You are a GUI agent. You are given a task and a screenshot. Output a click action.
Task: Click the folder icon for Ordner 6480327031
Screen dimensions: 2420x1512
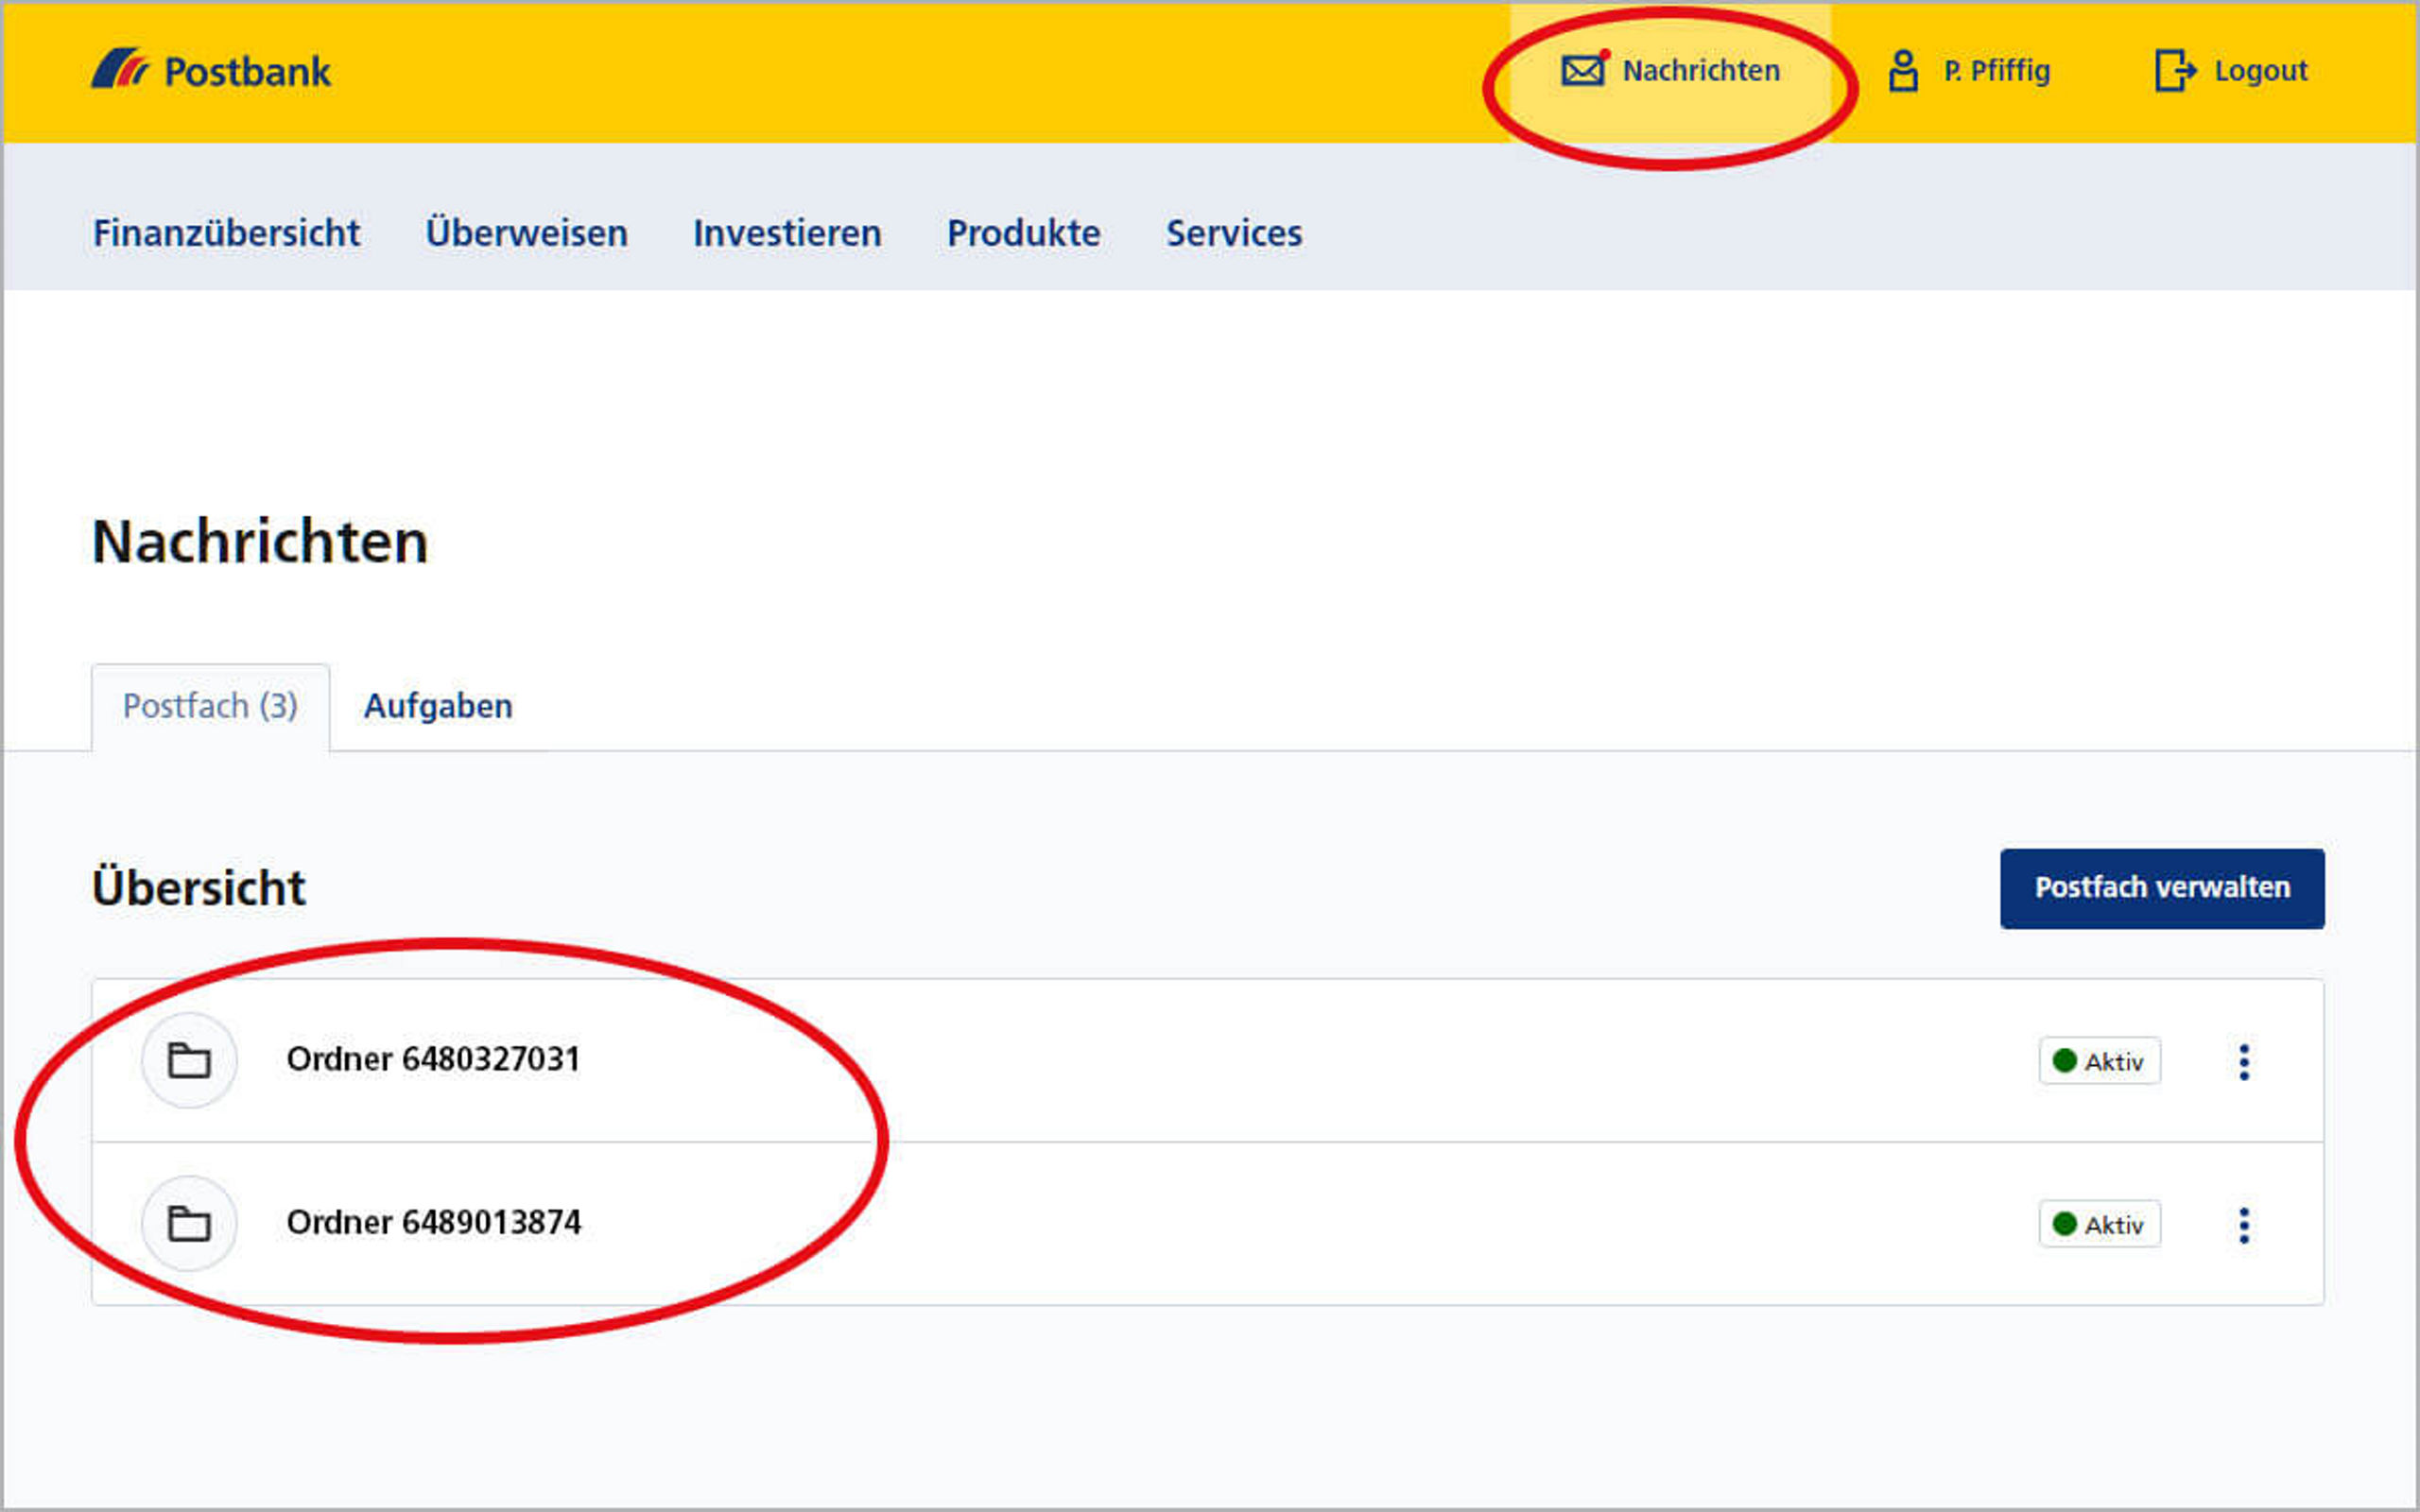(190, 1059)
